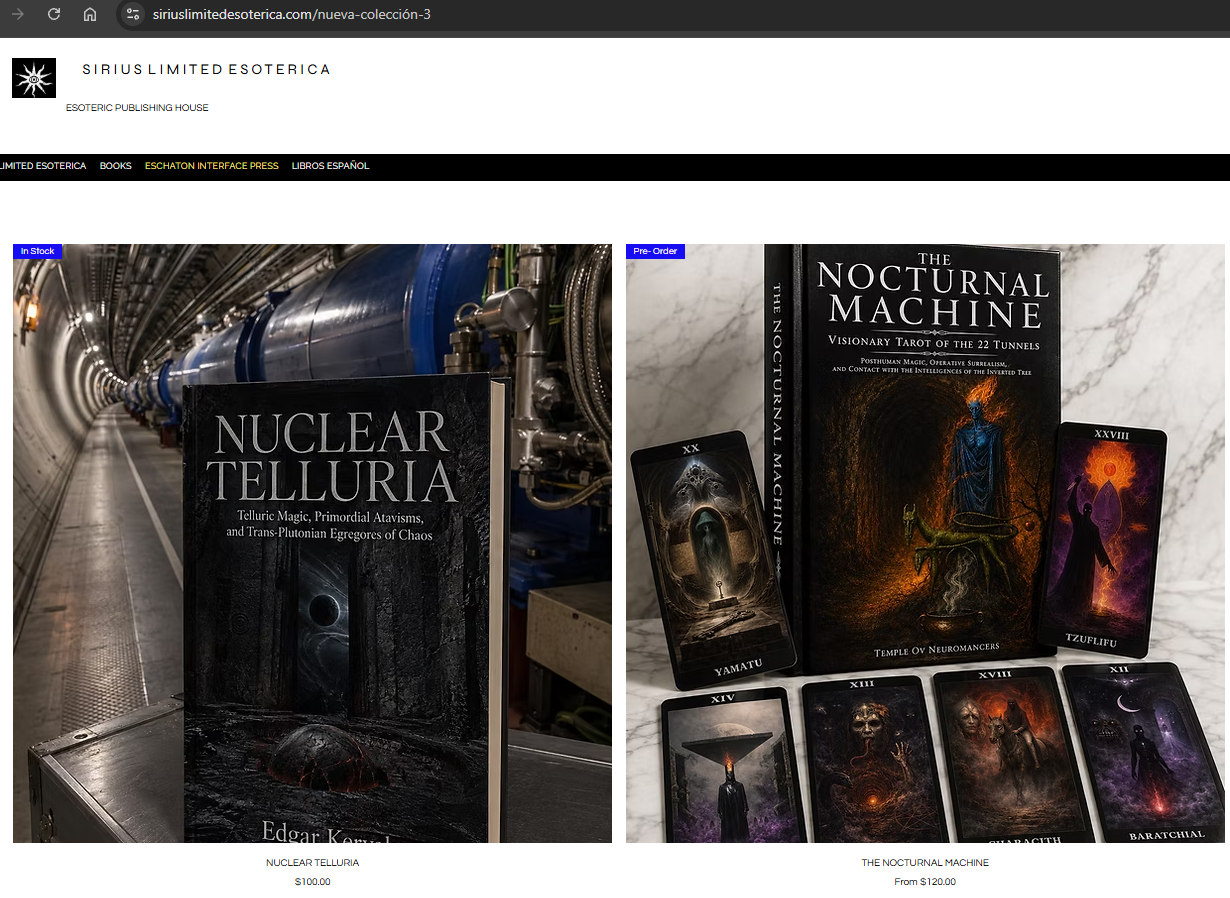Viewport: 1230px width, 898px height.
Task: Click the NUCLEAR TELLURIA product title link
Action: [x=312, y=862]
